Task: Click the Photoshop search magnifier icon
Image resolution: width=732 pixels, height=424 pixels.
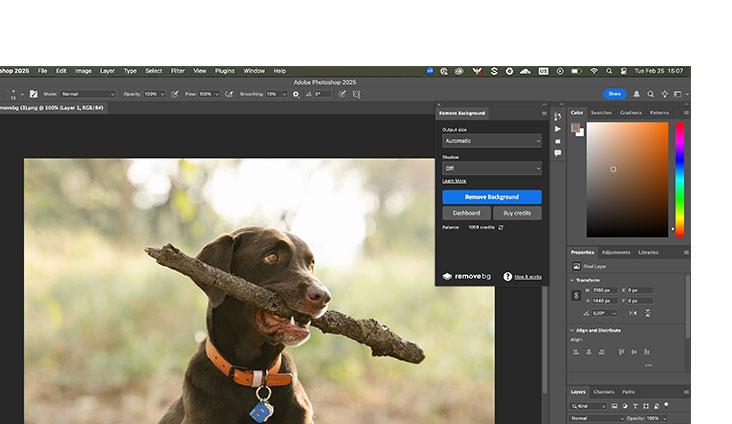Action: pyautogui.click(x=650, y=94)
